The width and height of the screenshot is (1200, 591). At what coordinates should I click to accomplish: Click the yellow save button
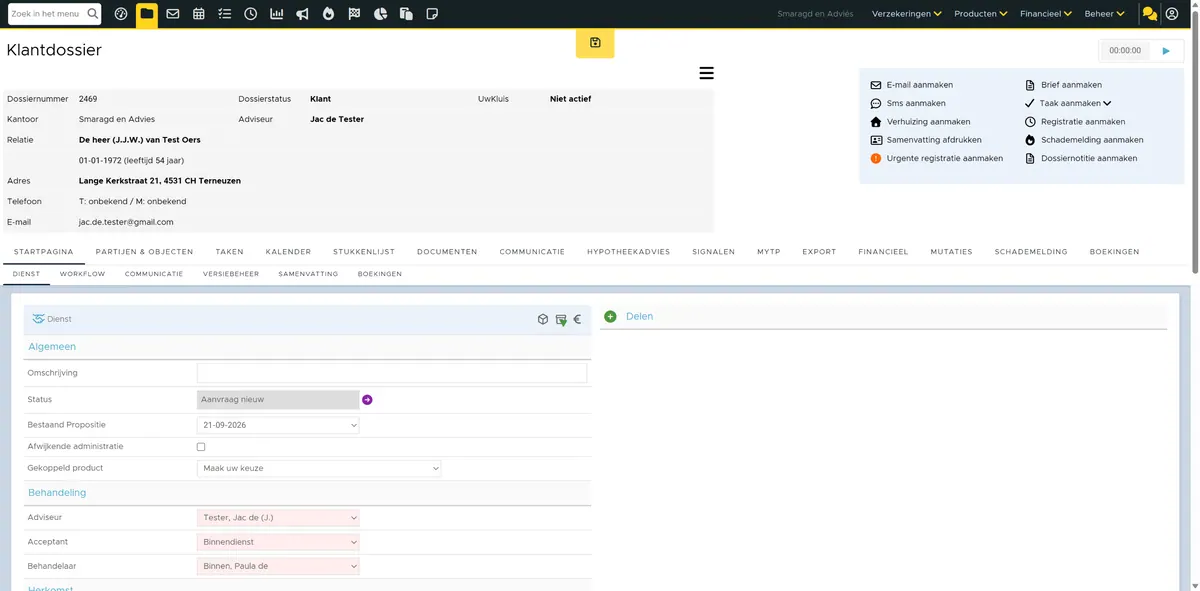(595, 43)
